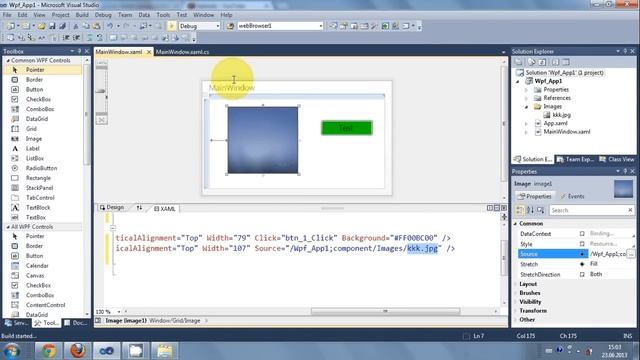Click the XAML editor horizontal scrollbar
Screen dimensions: 640x360
point(385,311)
